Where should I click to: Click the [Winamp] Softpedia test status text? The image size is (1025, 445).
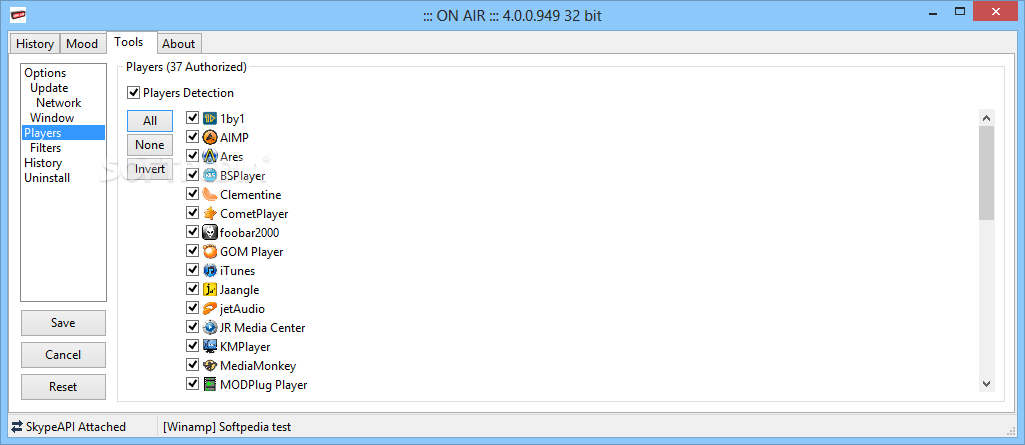coord(227,427)
